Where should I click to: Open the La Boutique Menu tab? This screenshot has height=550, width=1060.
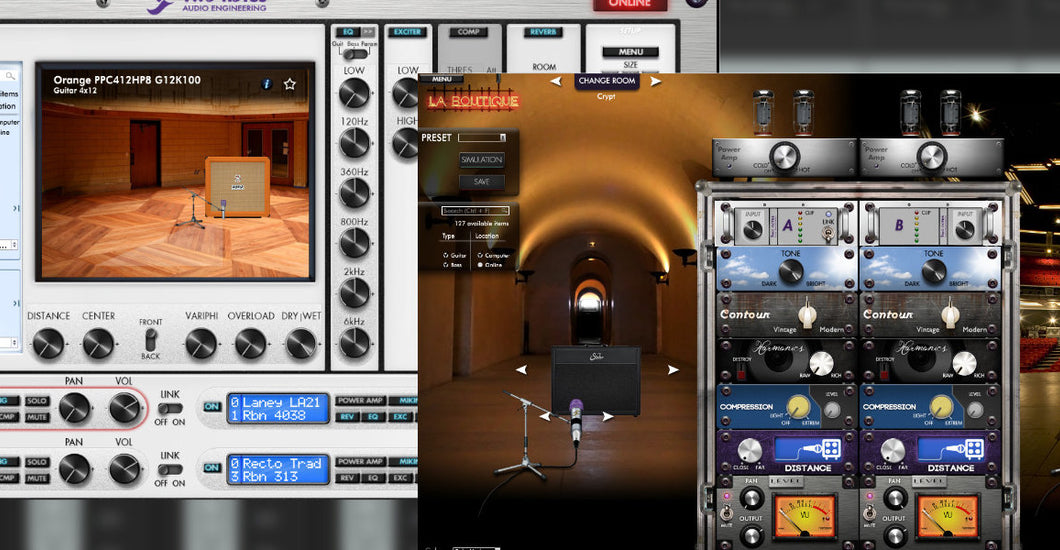pyautogui.click(x=441, y=79)
